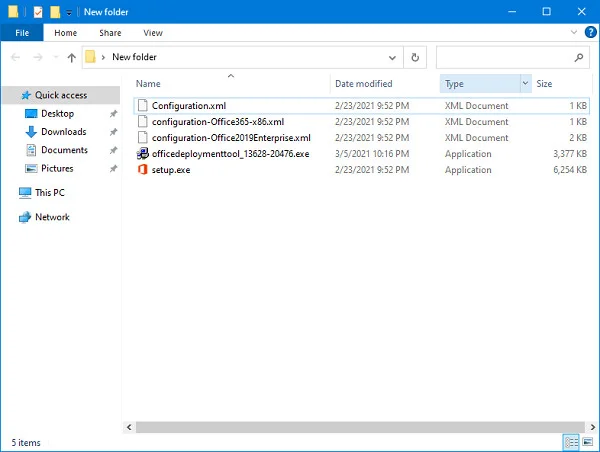Select the configuration-Office365-x86.xml file name
600x452 pixels.
pyautogui.click(x=218, y=122)
